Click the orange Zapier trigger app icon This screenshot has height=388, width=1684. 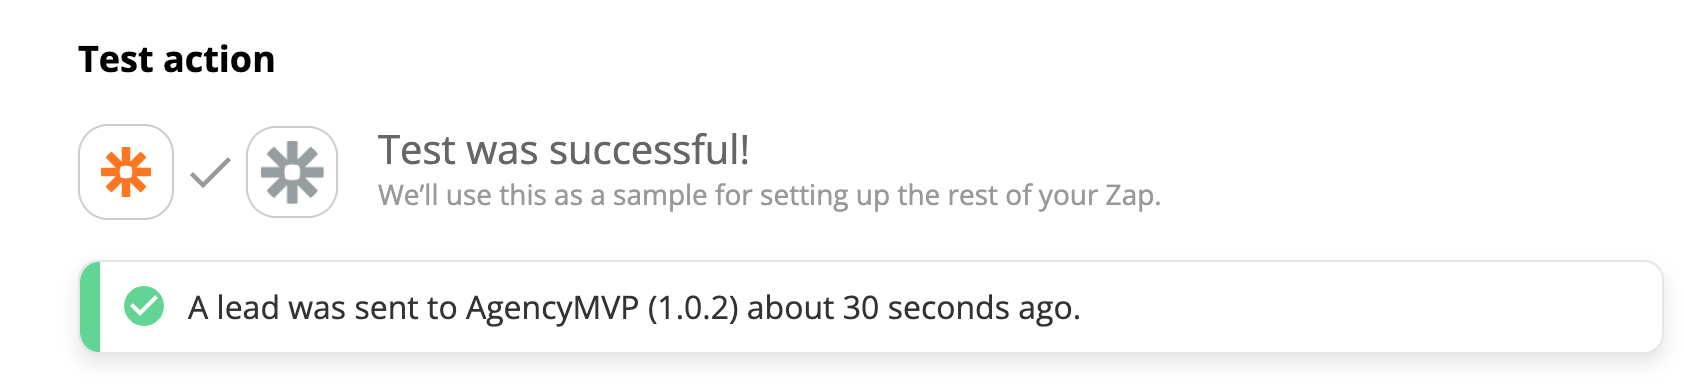pyautogui.click(x=126, y=172)
